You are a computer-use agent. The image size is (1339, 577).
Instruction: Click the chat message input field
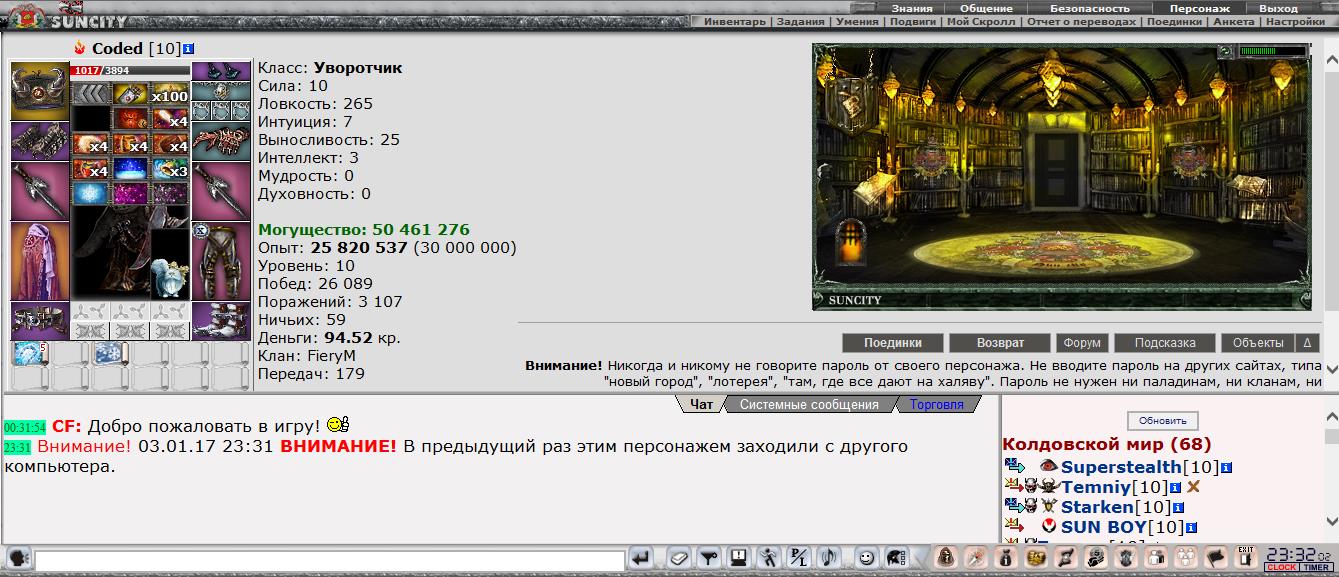[329, 559]
